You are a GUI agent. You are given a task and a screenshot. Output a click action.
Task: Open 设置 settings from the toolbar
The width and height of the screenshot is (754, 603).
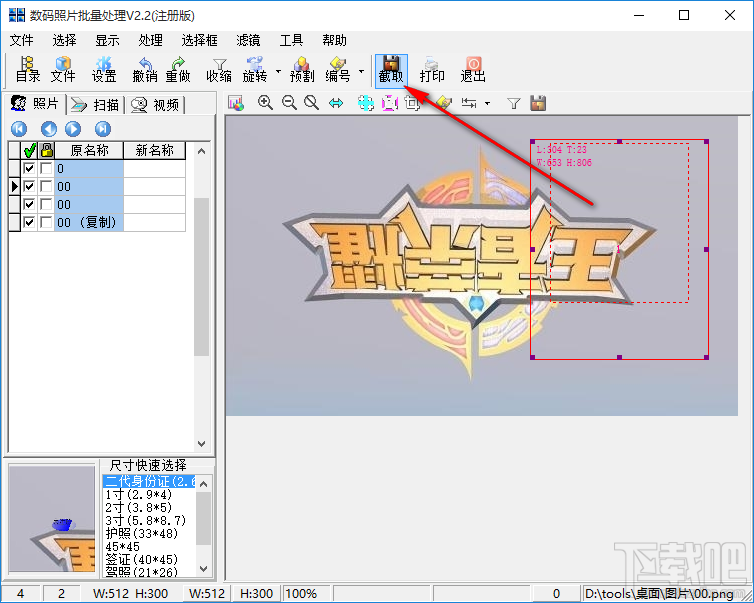104,70
